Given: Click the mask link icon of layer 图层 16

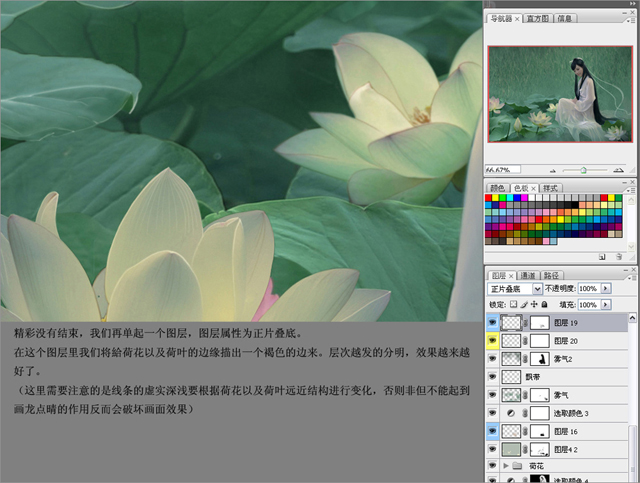Looking at the screenshot, I should [x=526, y=431].
